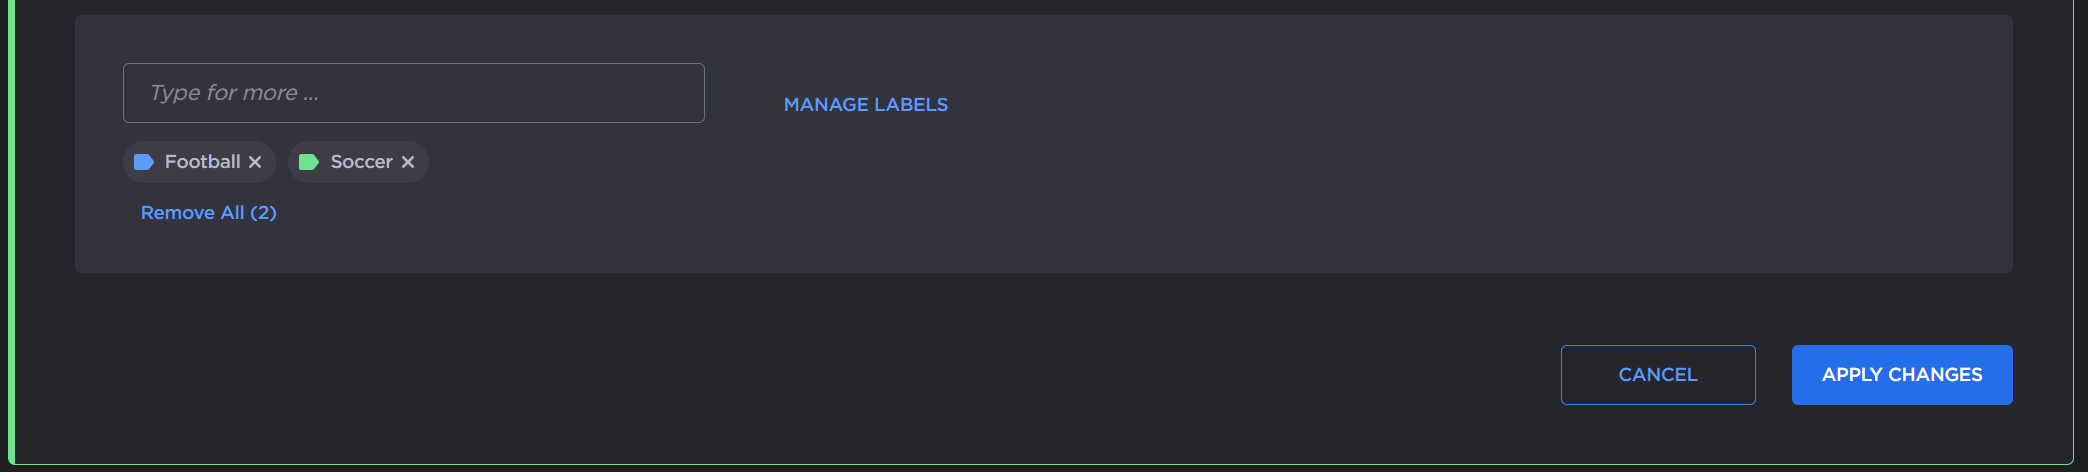Delete the Soccer tag using its cross icon
This screenshot has height=472, width=2088.
tap(408, 162)
